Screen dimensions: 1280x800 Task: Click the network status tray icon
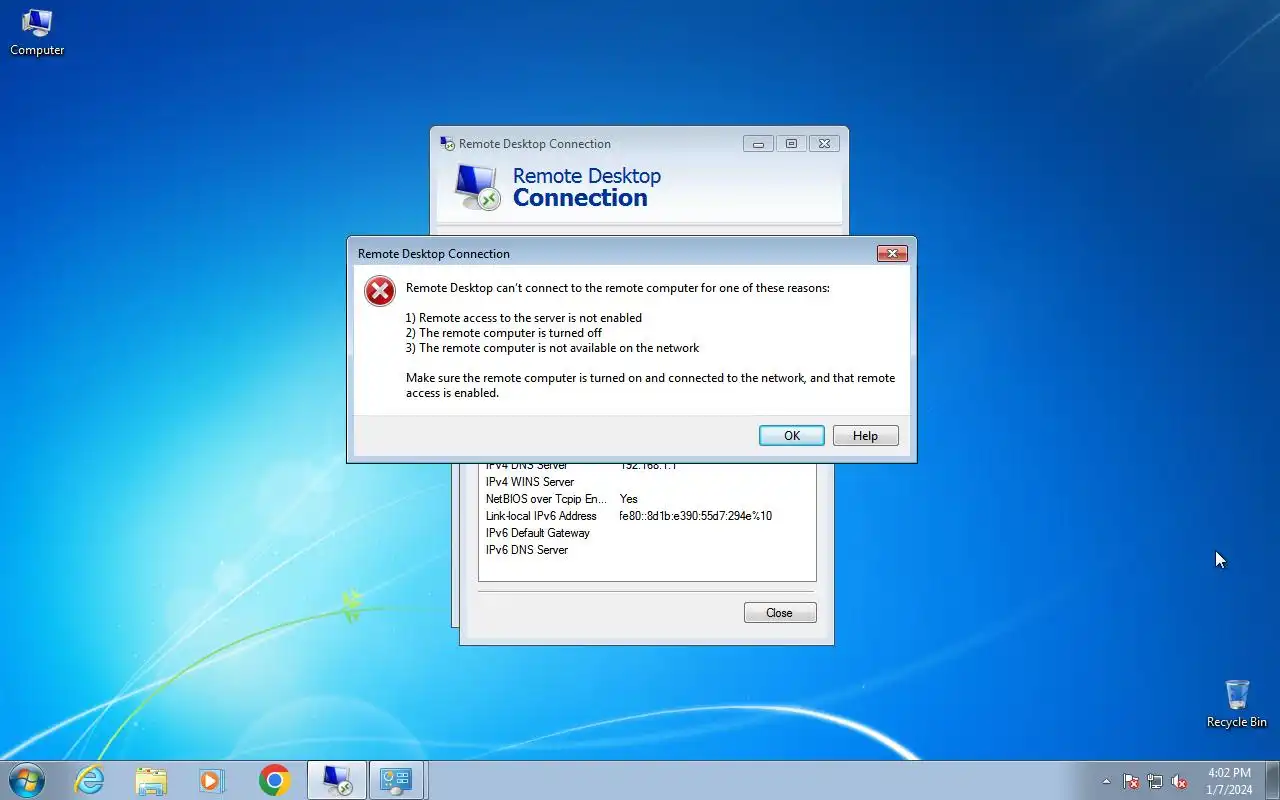tap(1155, 781)
